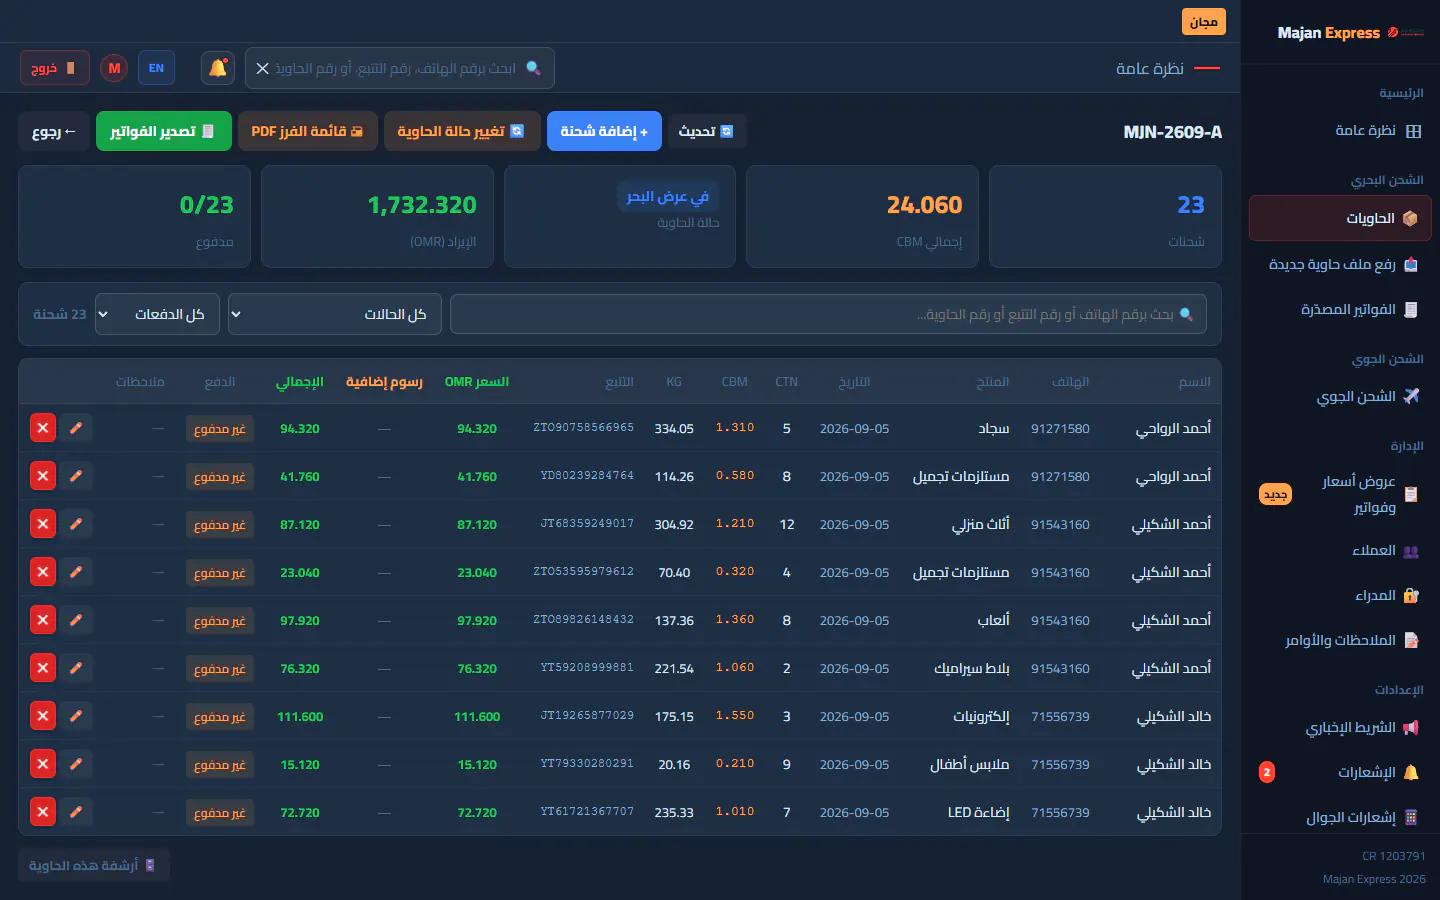
Task: Open العملاء in the sidebar
Action: point(1340,551)
